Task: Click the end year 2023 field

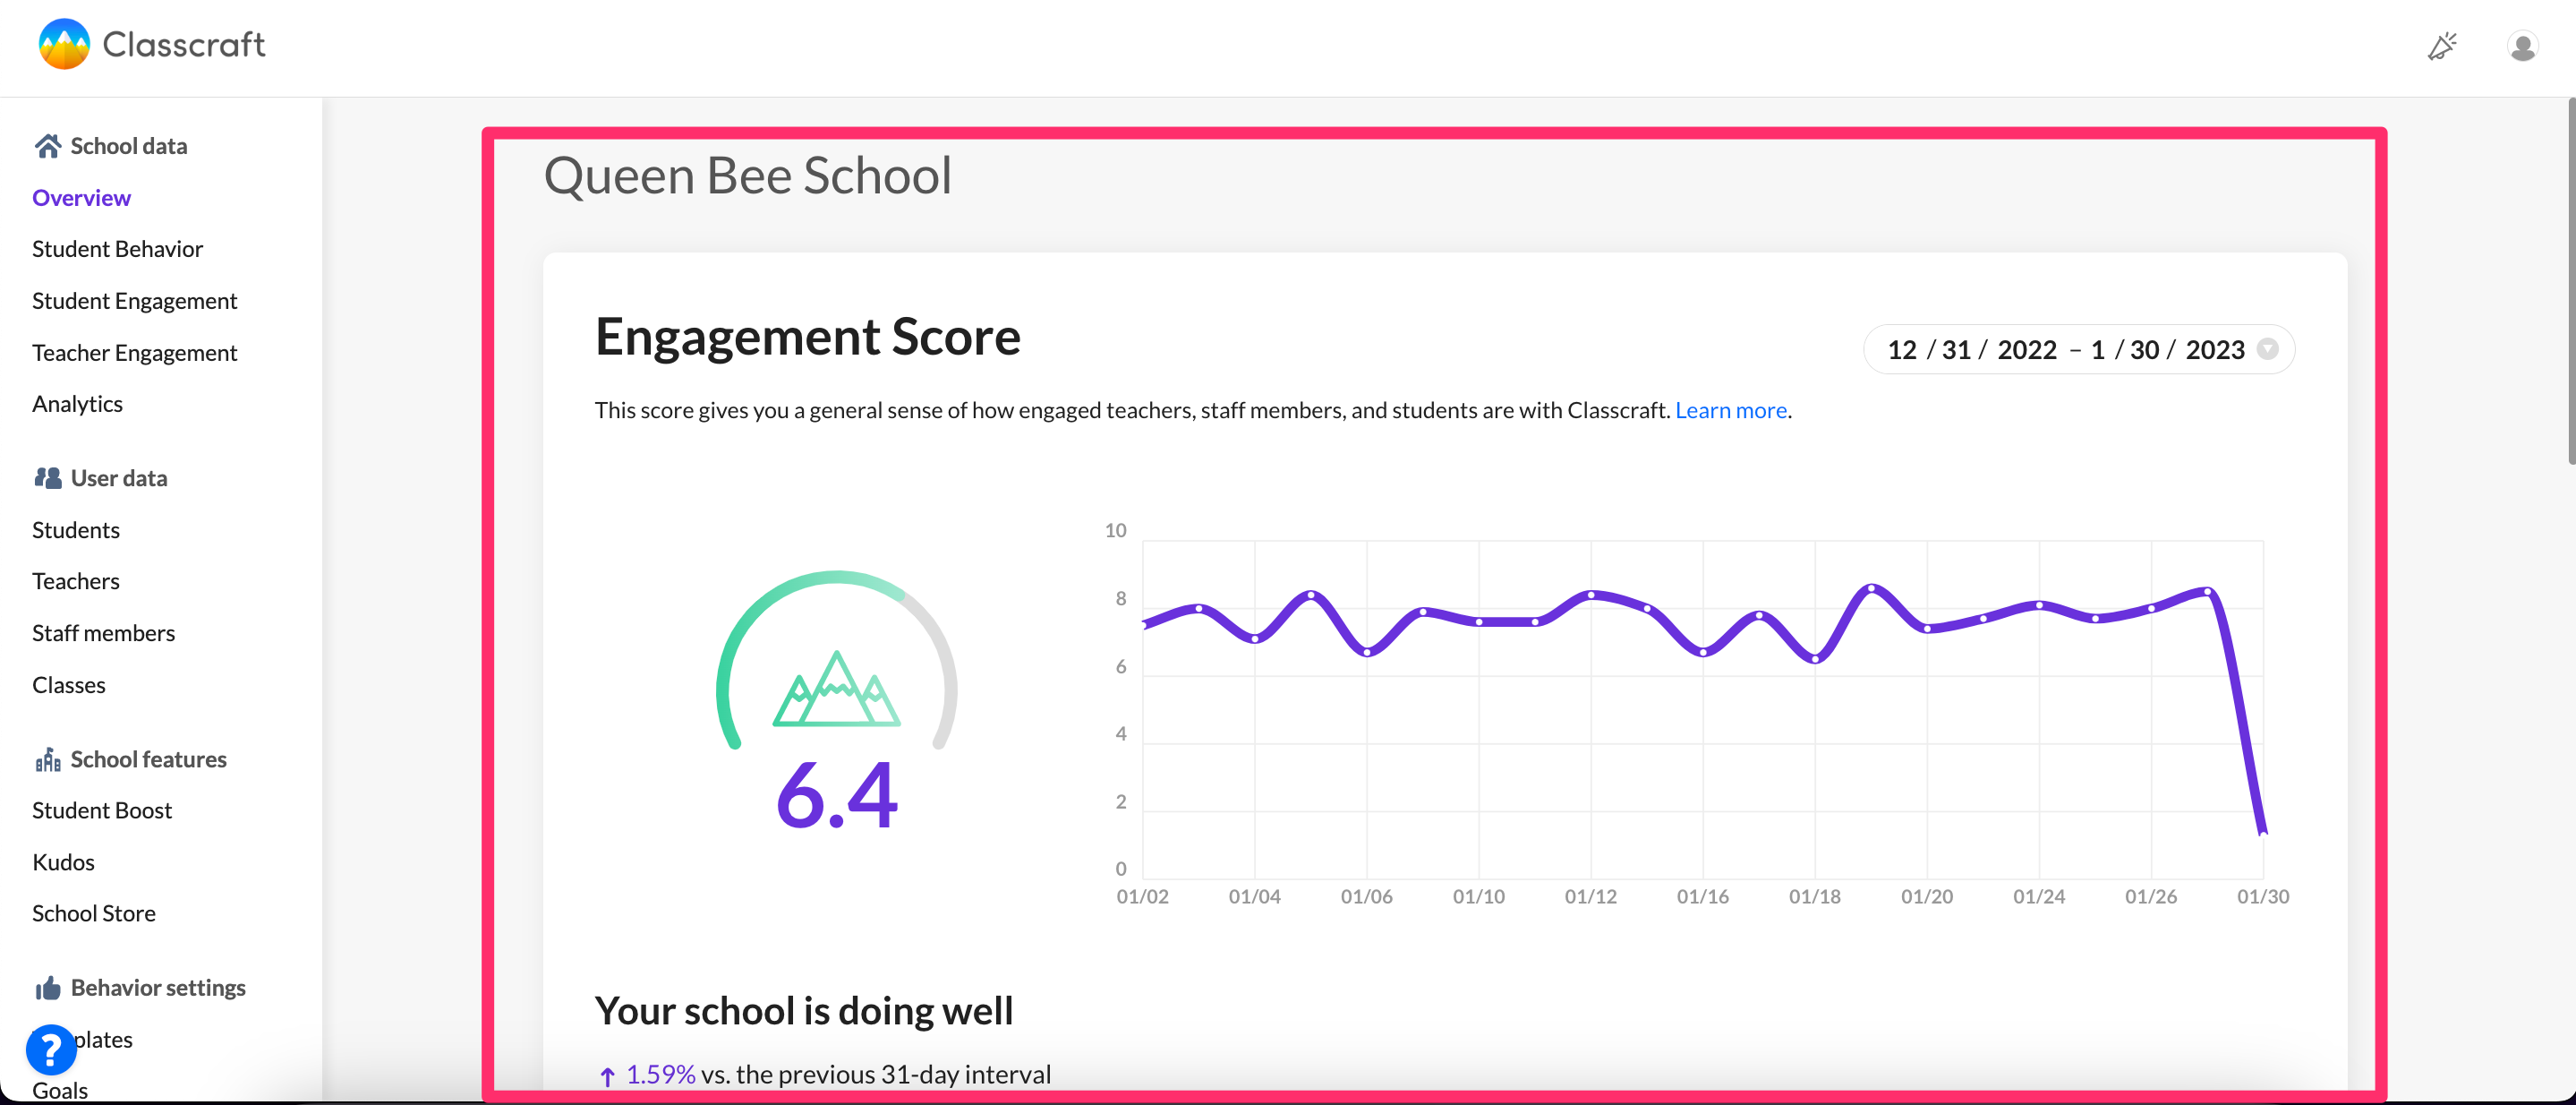Action: pos(2215,349)
